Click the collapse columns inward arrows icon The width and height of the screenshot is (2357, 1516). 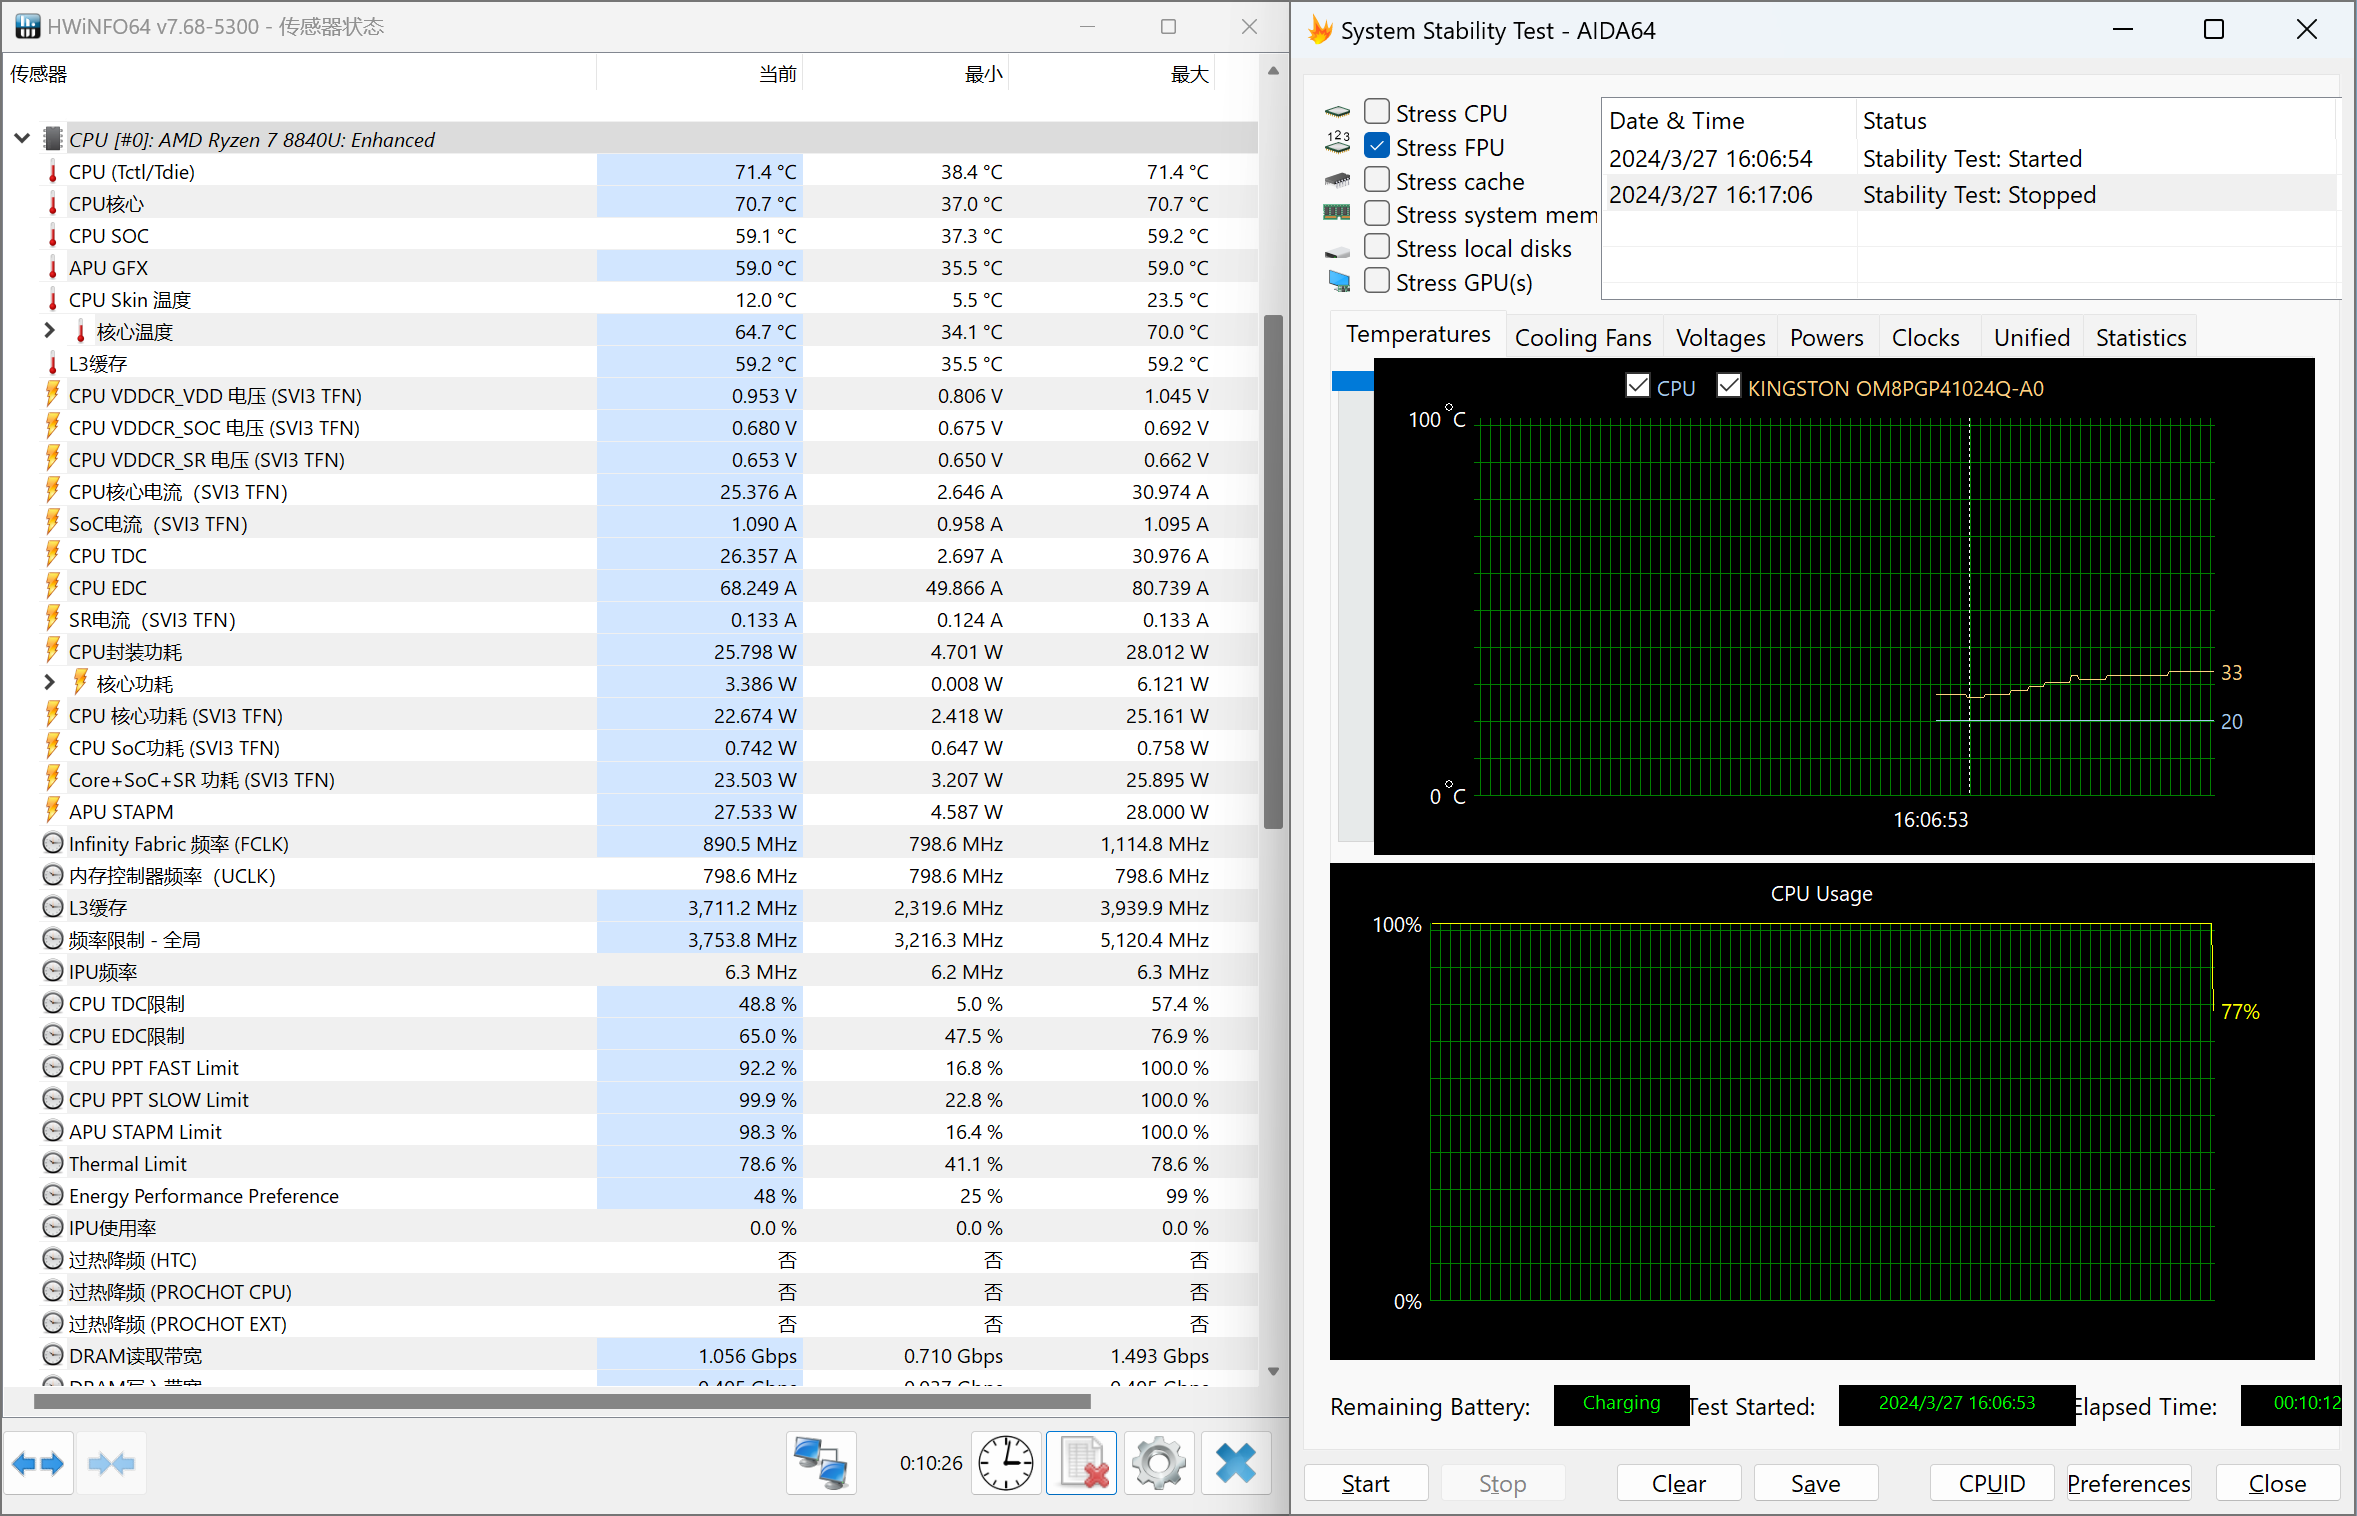(111, 1464)
